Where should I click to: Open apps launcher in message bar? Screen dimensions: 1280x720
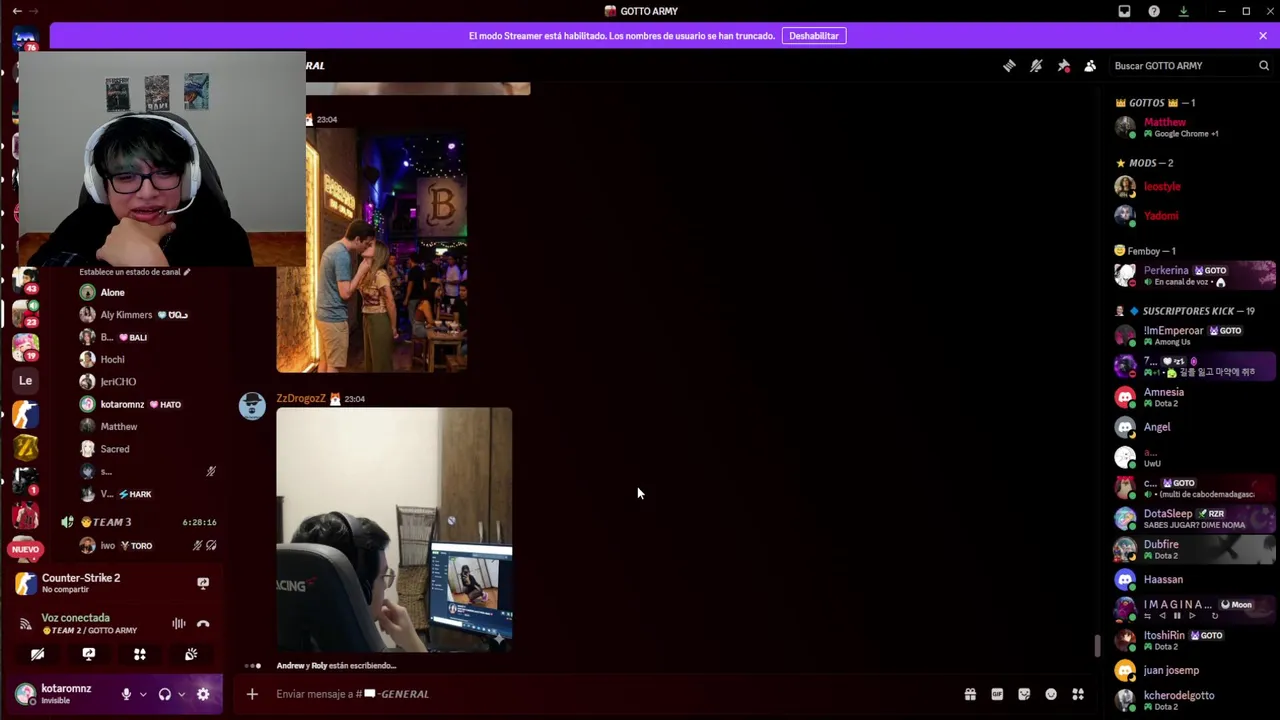point(1078,694)
